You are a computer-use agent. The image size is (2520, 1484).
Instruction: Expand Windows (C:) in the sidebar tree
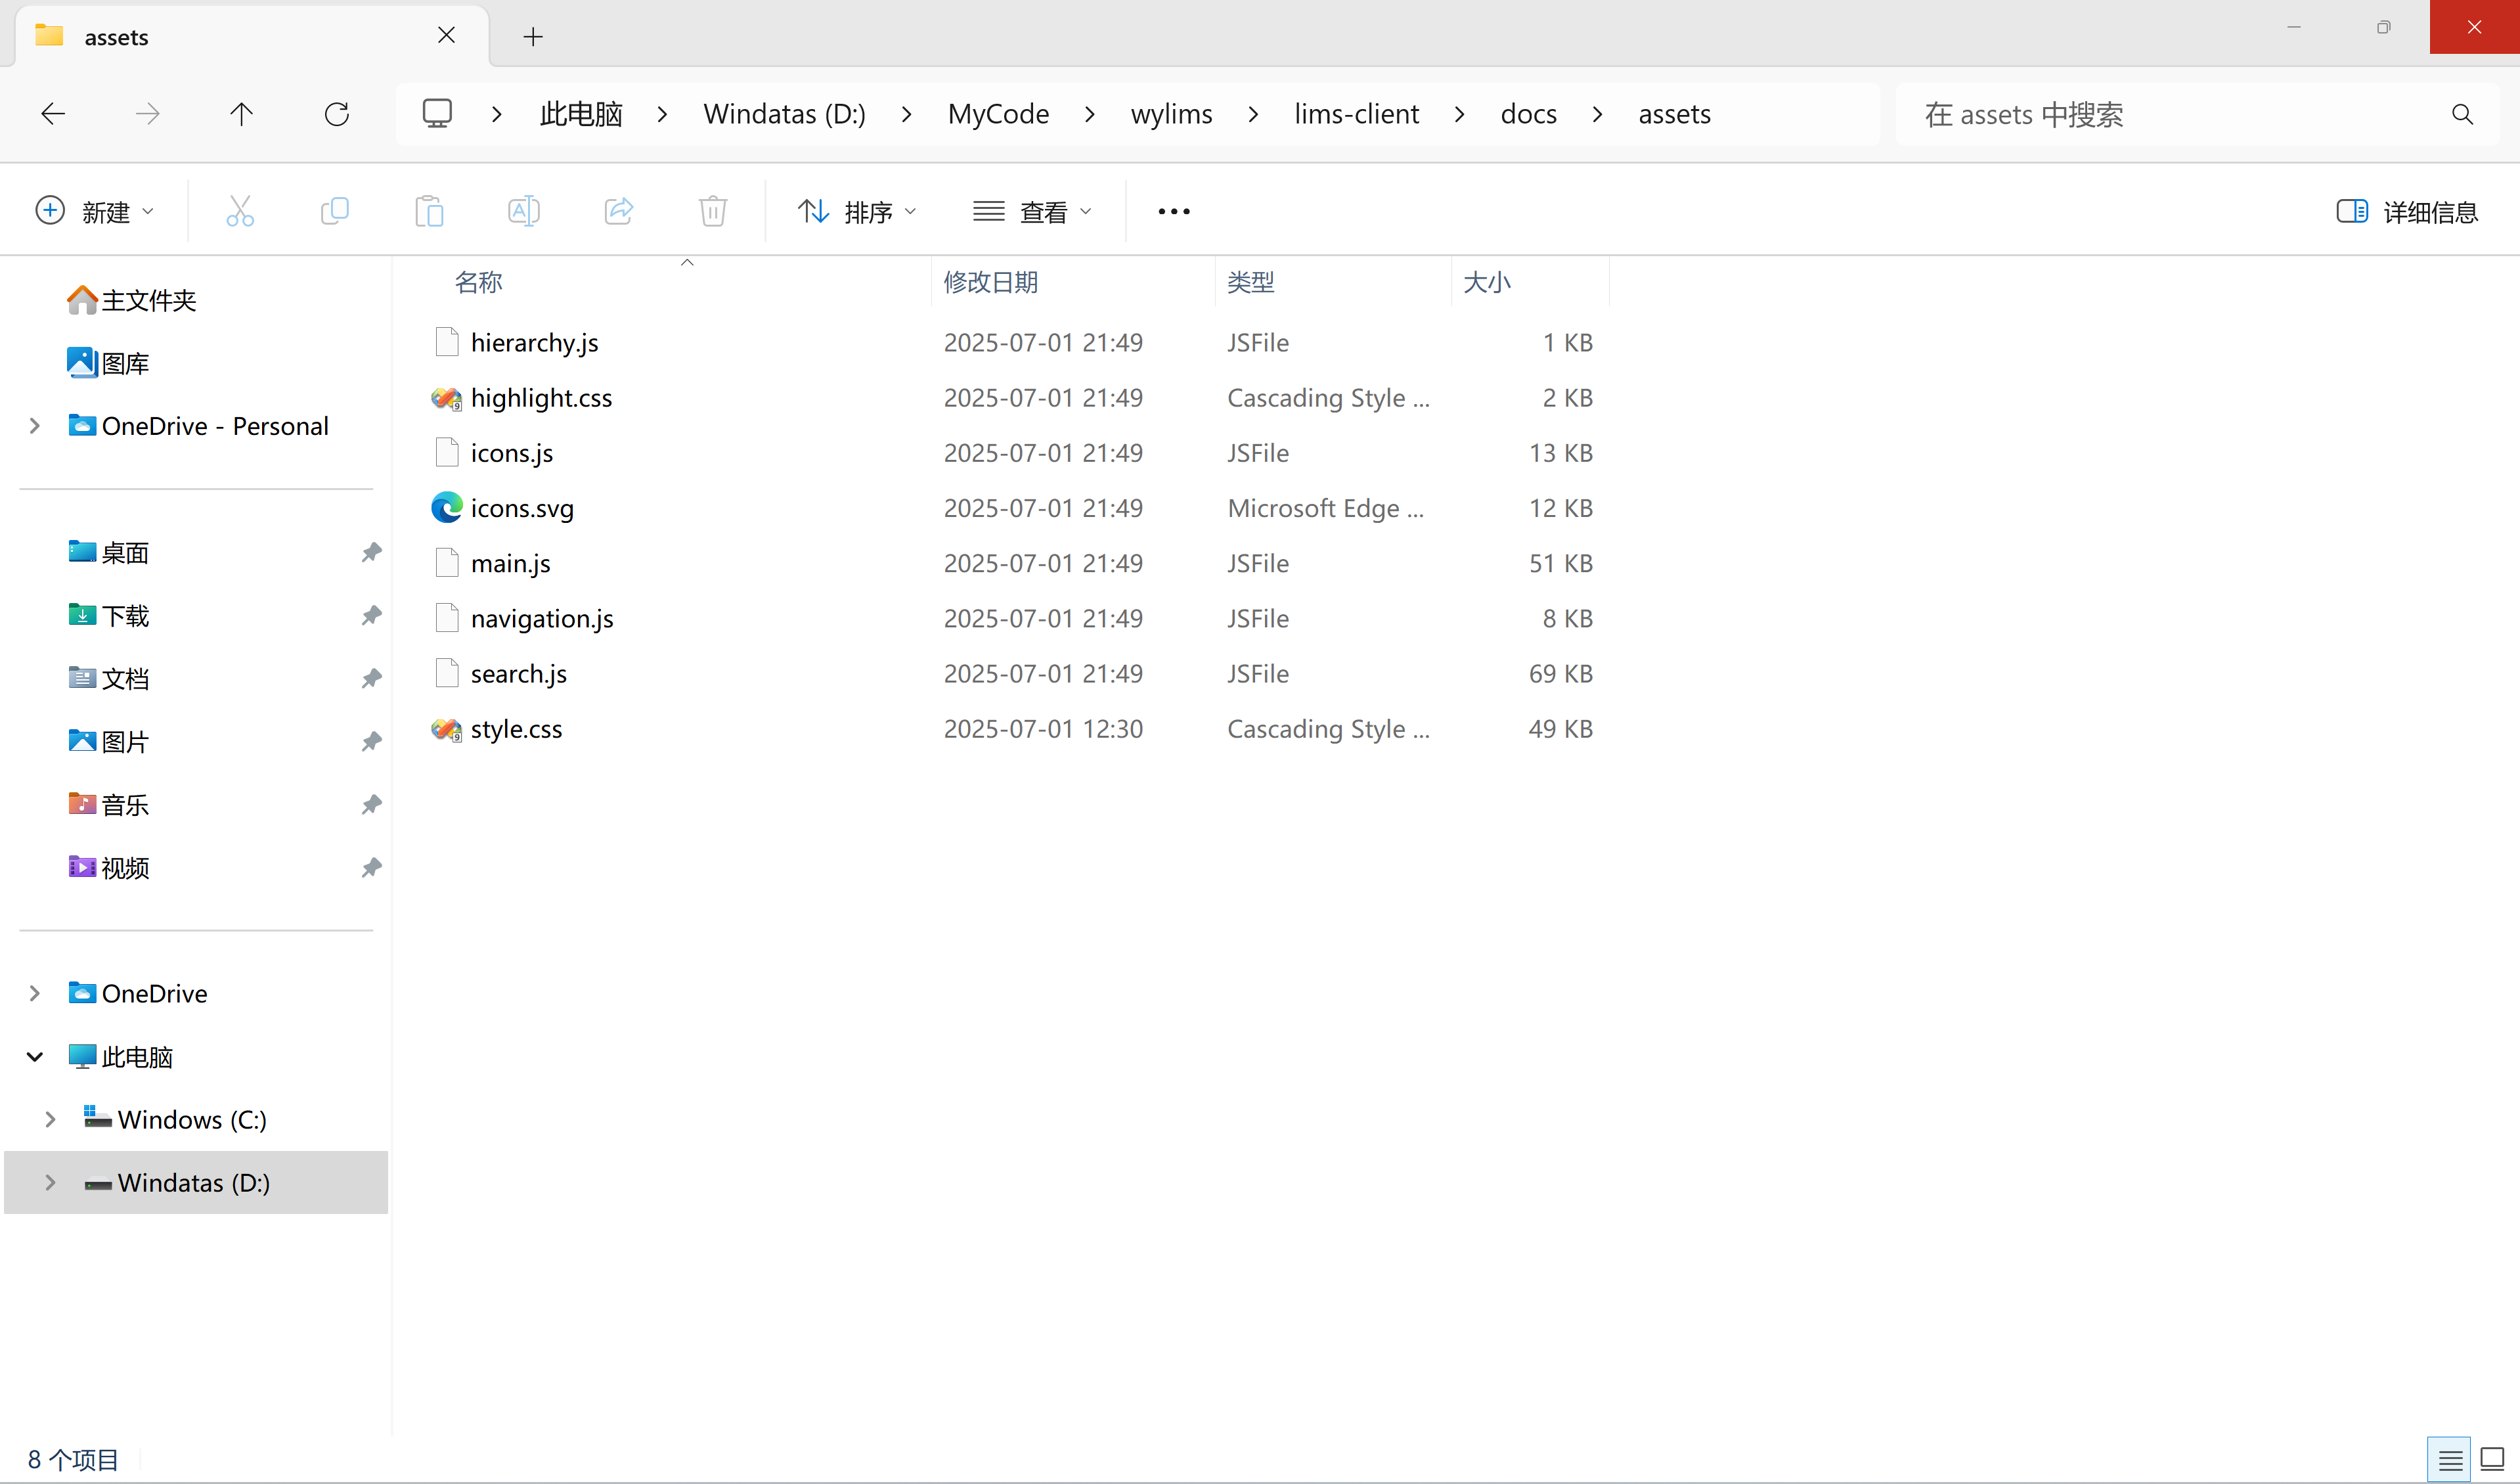(50, 1119)
